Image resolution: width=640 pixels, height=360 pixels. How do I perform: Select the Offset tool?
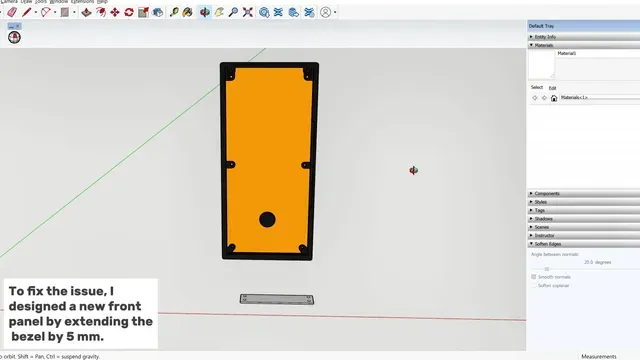click(100, 12)
